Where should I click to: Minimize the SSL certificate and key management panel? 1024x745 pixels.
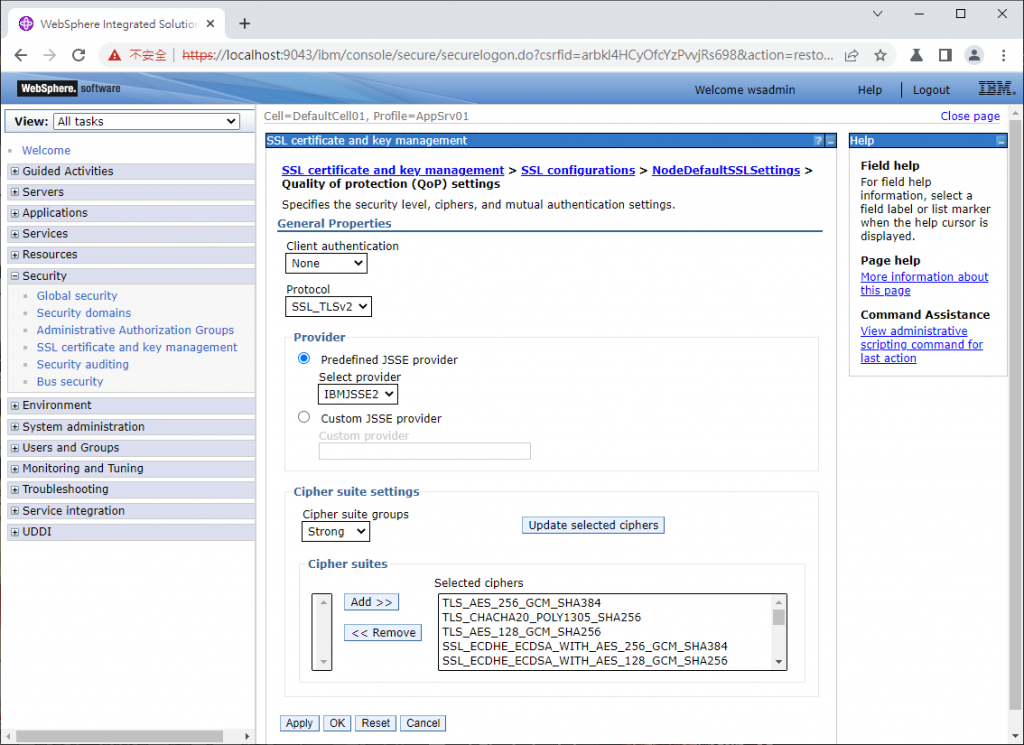[x=831, y=141]
